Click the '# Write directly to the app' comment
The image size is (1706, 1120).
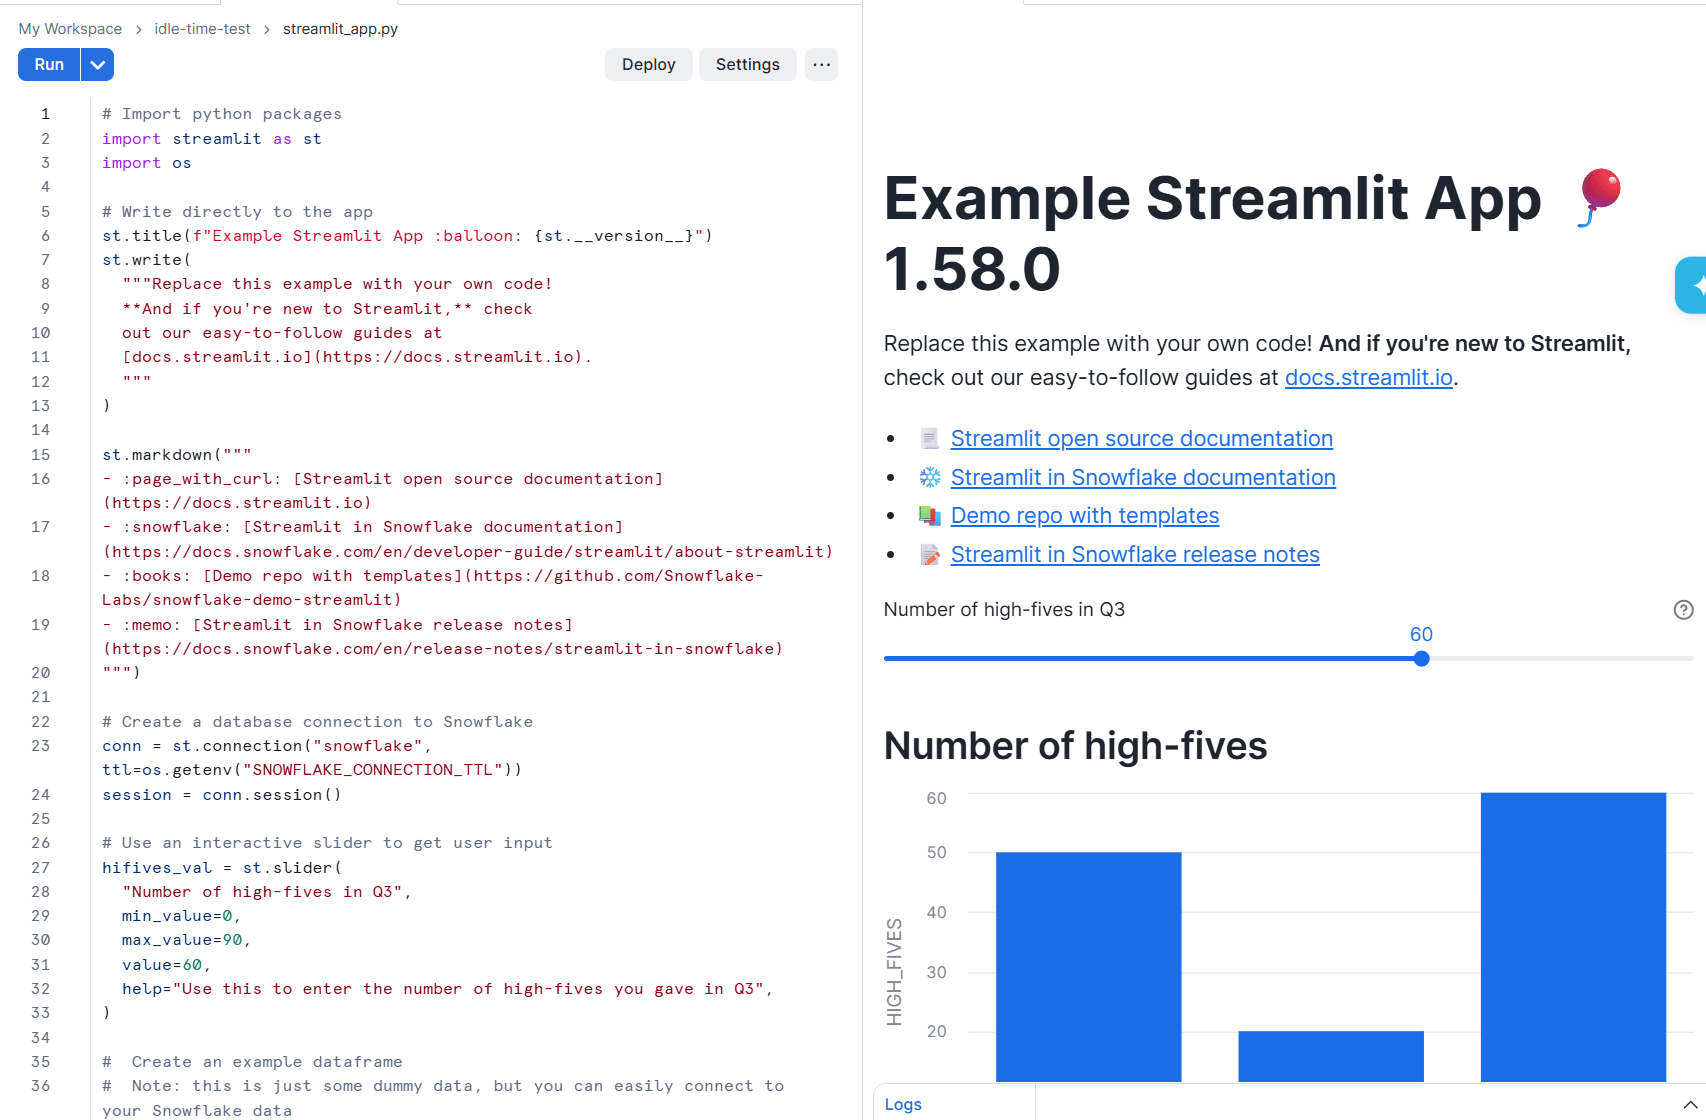point(237,212)
